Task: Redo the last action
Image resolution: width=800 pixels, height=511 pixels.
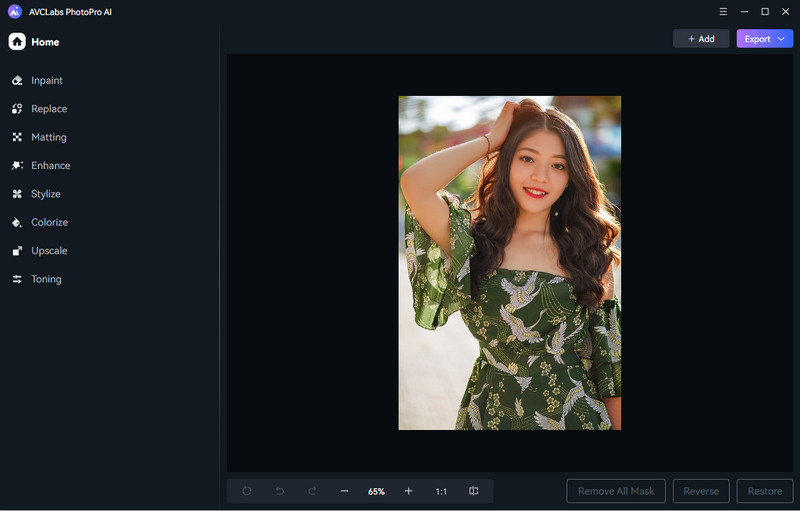Action: (x=312, y=491)
